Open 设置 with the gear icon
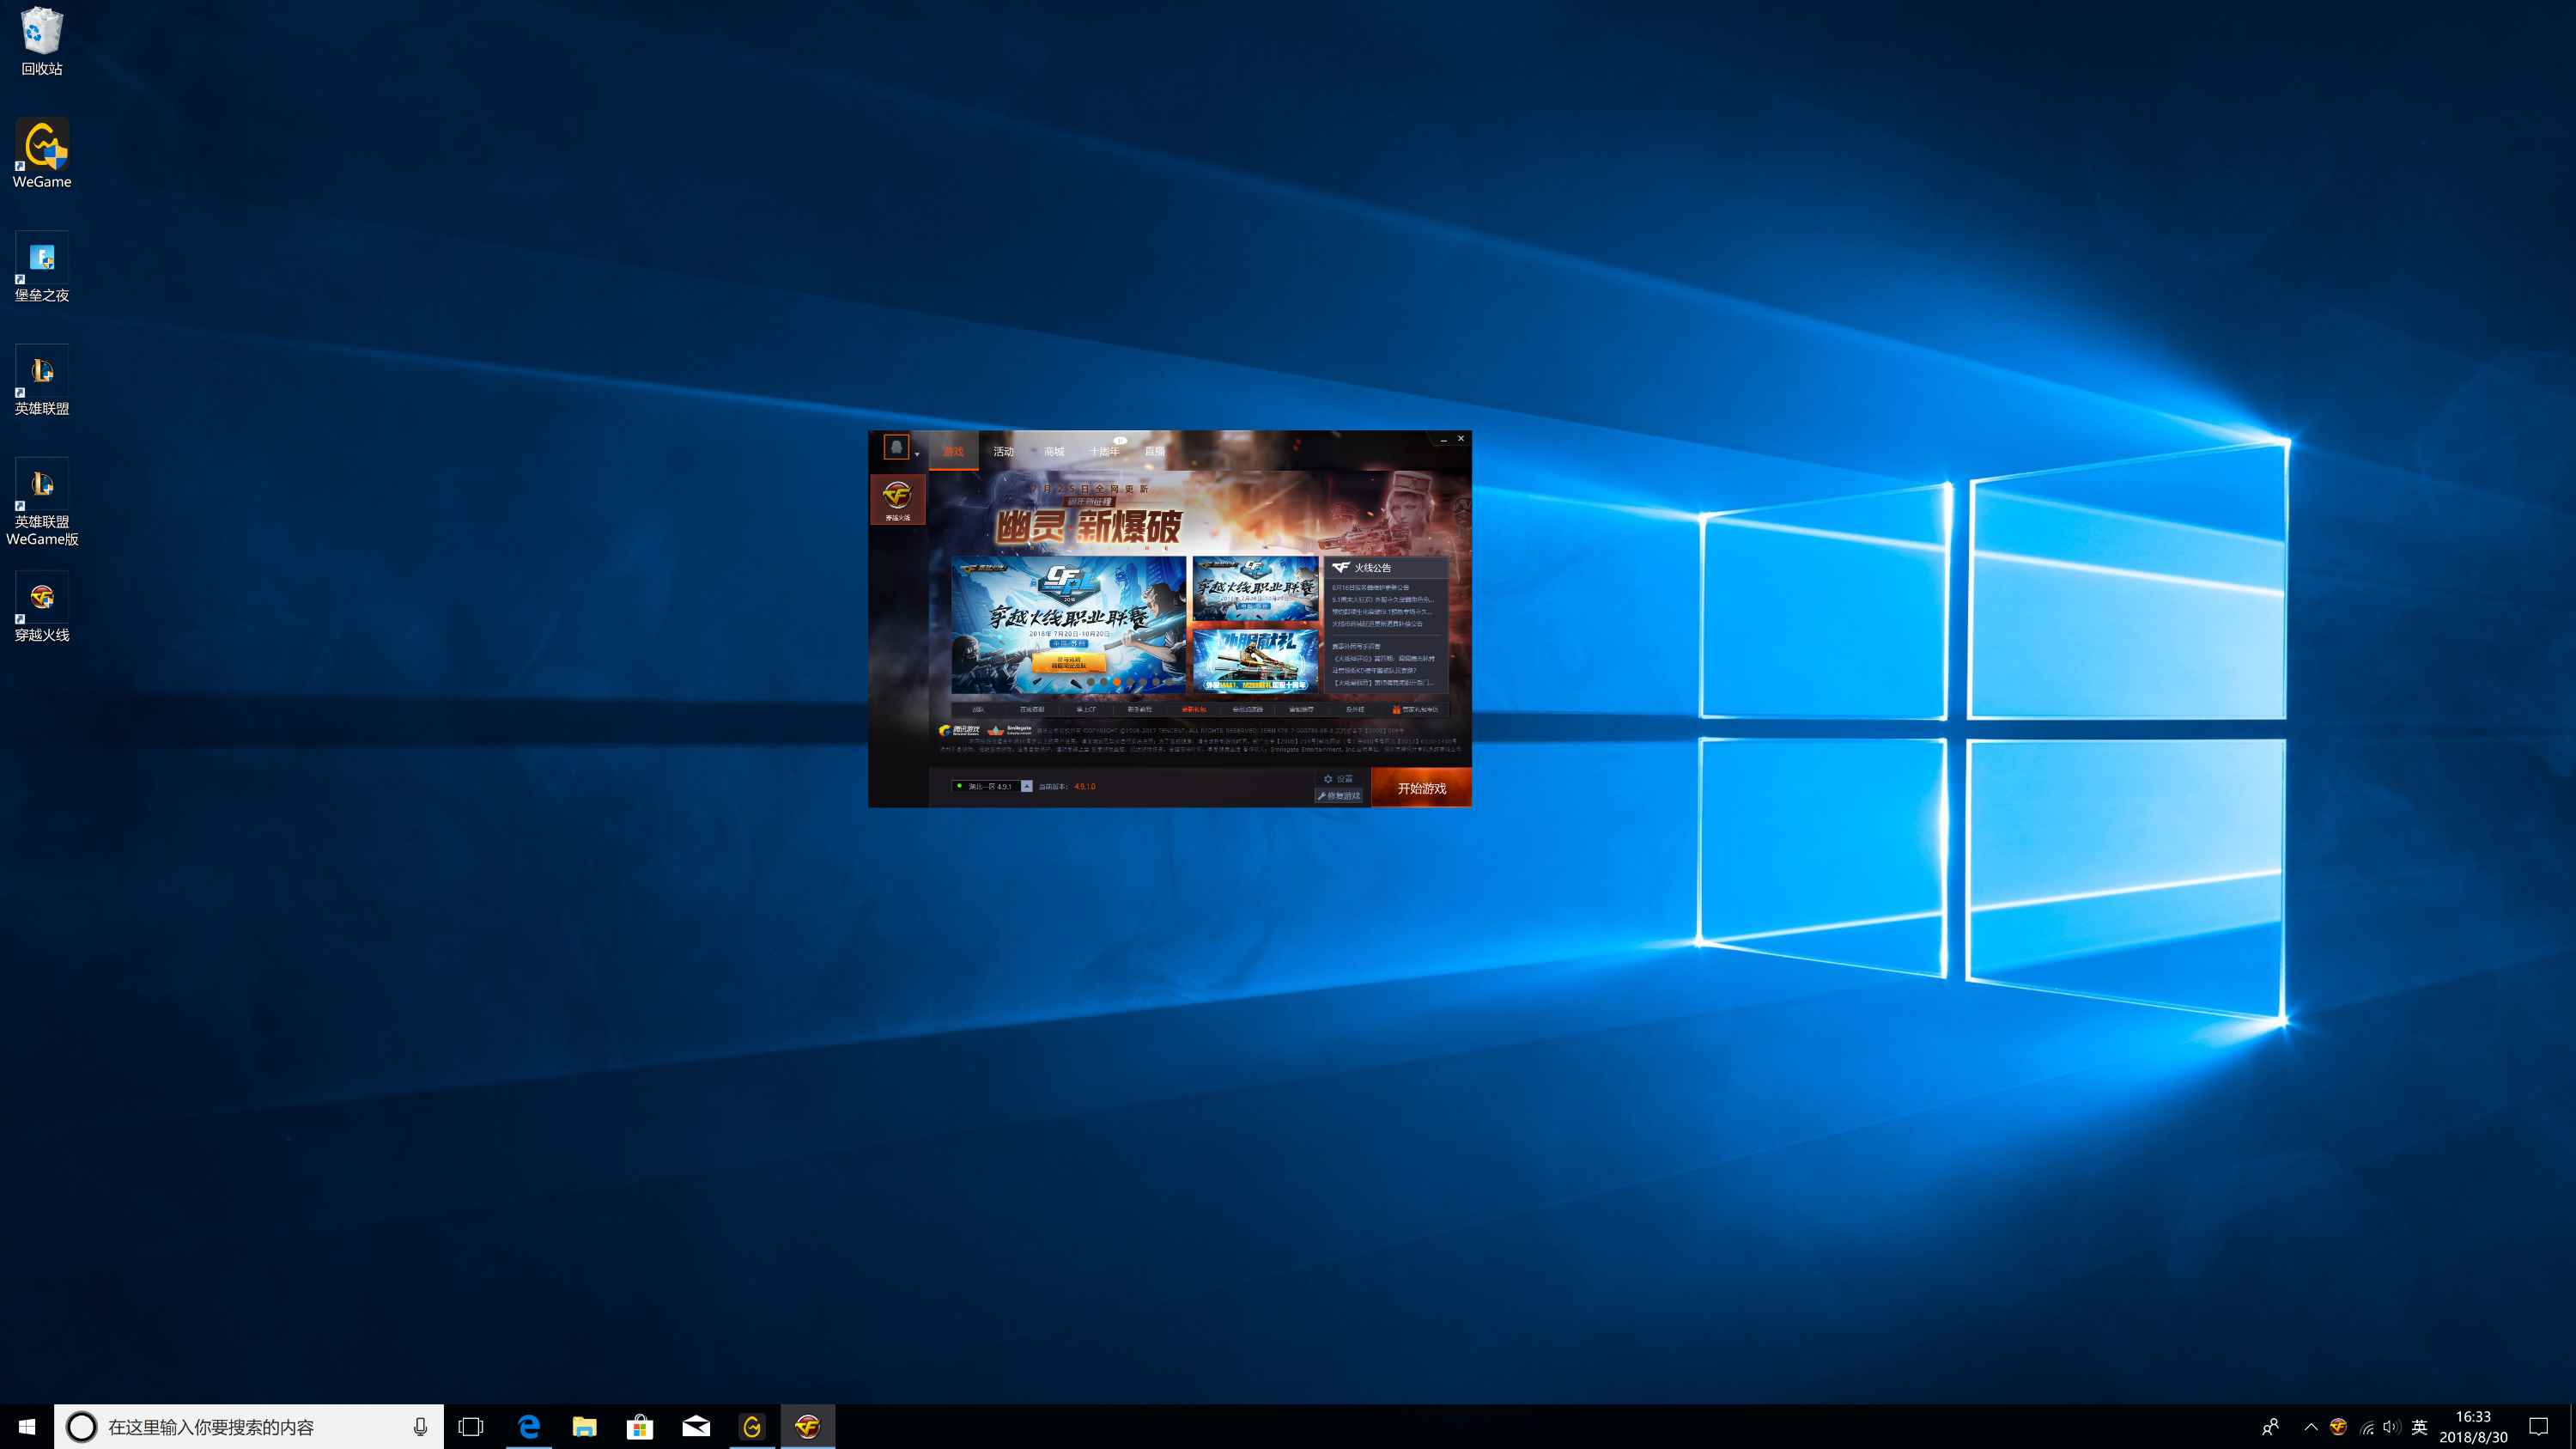 point(1338,779)
